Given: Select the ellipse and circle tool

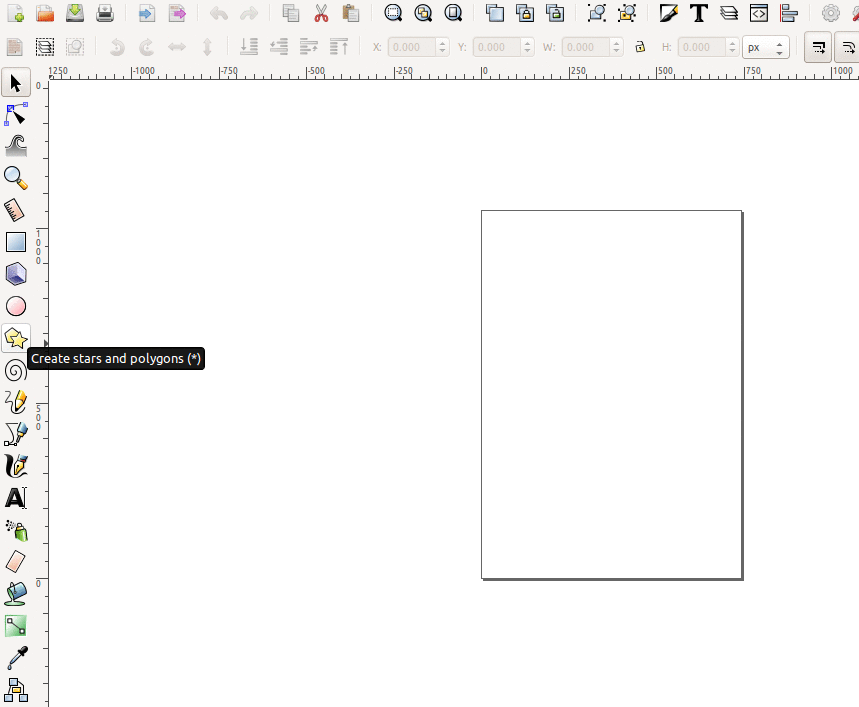Looking at the screenshot, I should (x=16, y=306).
